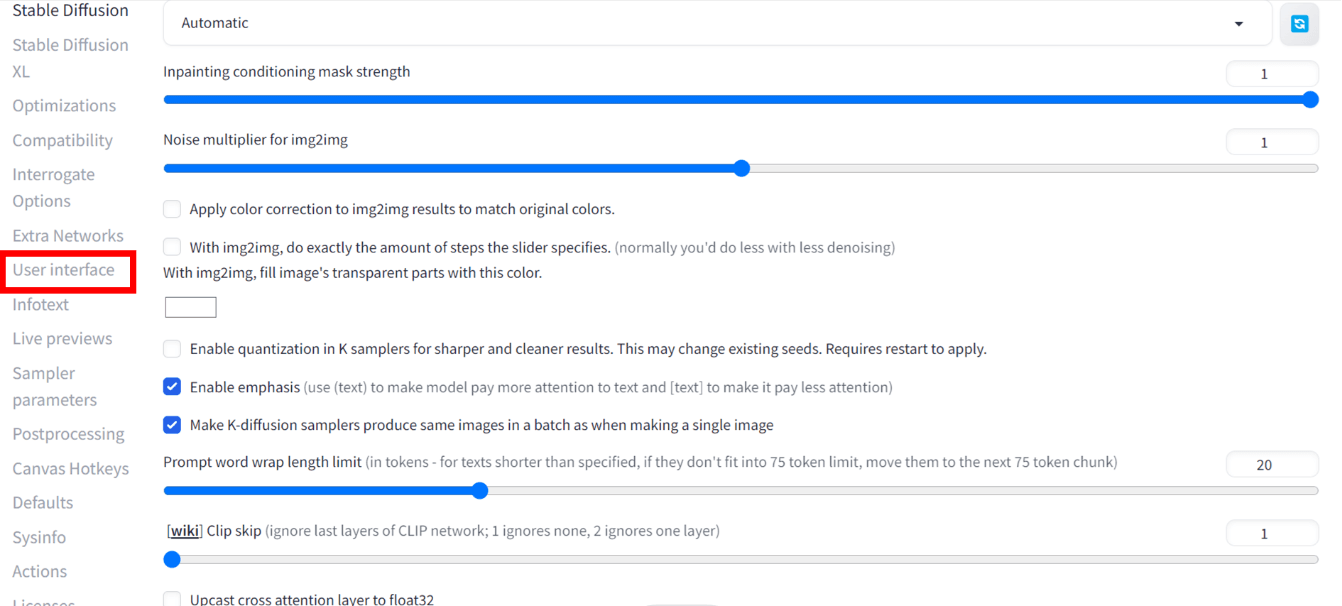Open the Automatic dropdown arrow

pyautogui.click(x=1239, y=24)
